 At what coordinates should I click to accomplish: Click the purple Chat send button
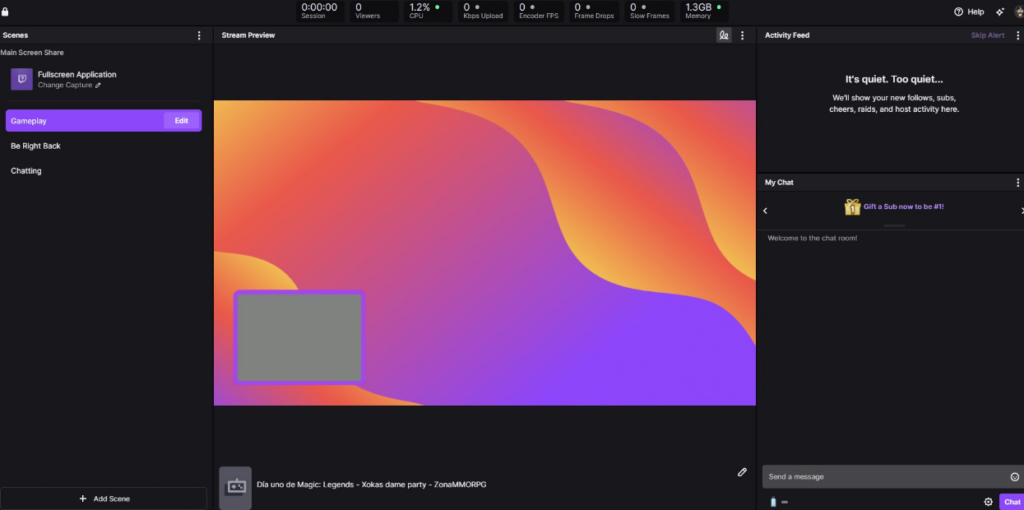pos(1012,502)
